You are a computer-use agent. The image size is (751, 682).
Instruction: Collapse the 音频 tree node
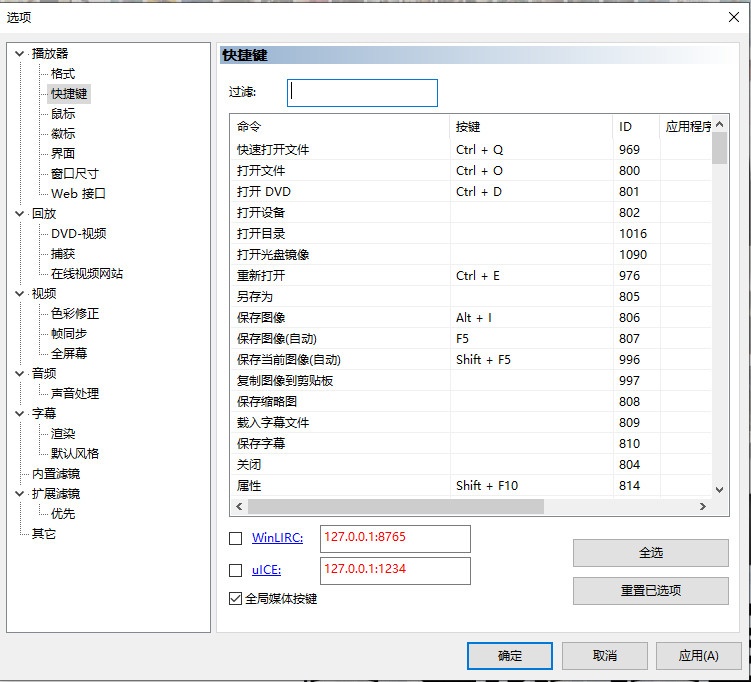click(20, 374)
